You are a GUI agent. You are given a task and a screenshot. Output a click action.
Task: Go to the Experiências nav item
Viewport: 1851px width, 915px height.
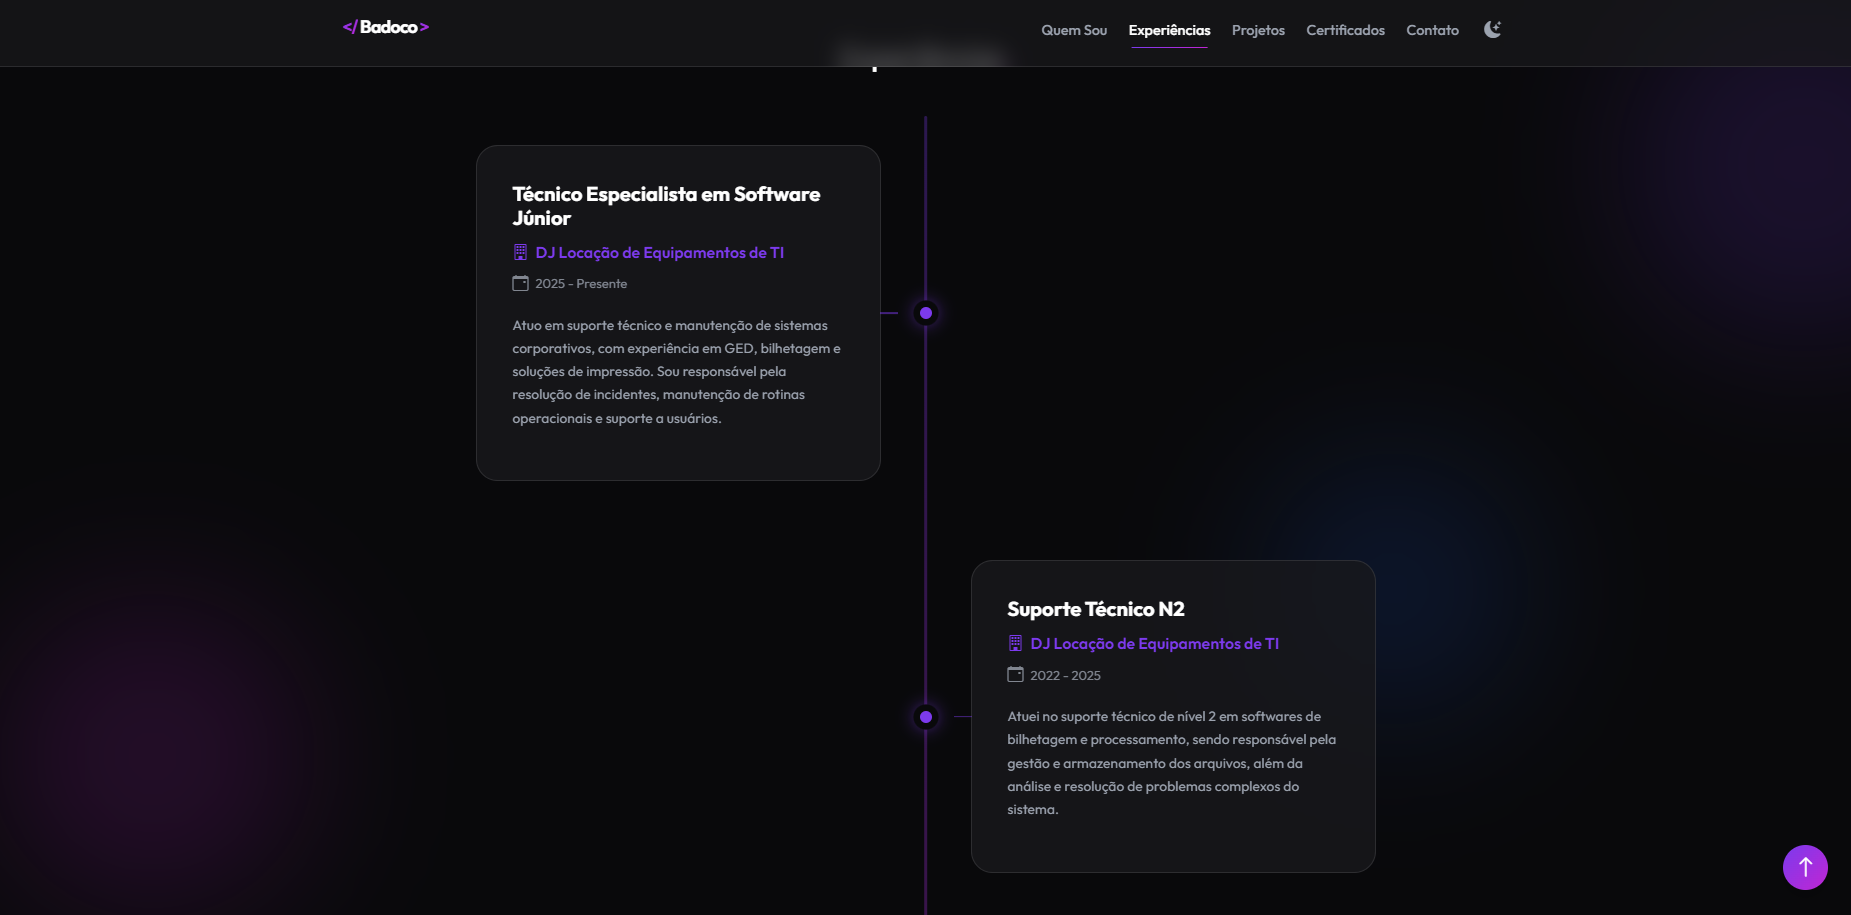tap(1169, 30)
